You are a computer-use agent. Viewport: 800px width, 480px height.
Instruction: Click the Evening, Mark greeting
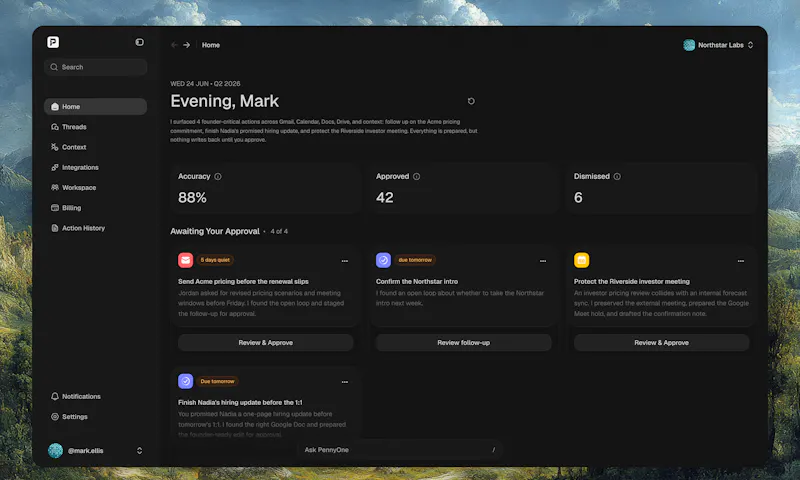[x=224, y=101]
